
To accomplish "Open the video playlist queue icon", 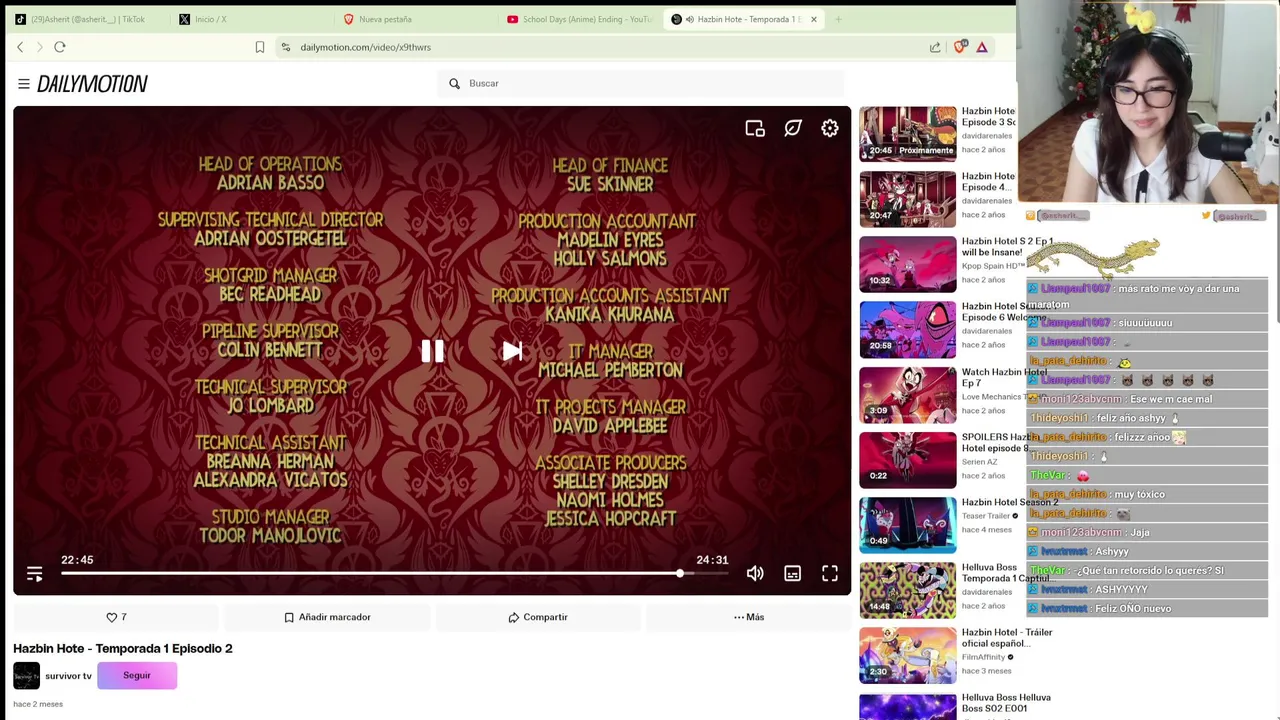I will 35,574.
